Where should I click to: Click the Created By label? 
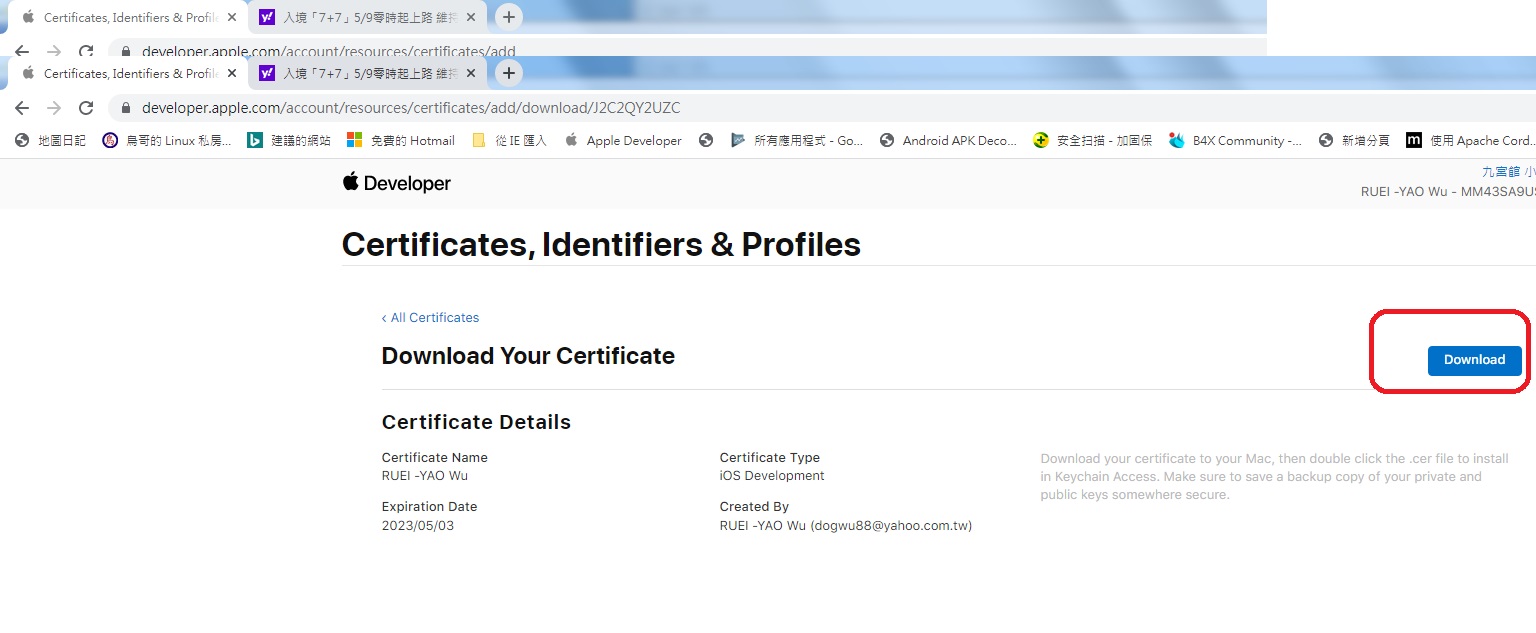755,506
